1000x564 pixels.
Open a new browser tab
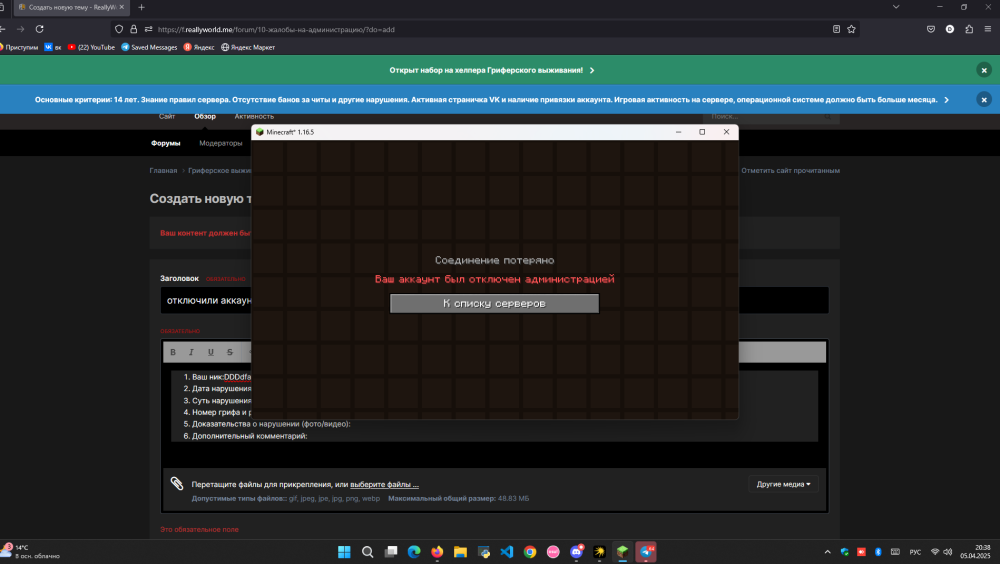142,8
